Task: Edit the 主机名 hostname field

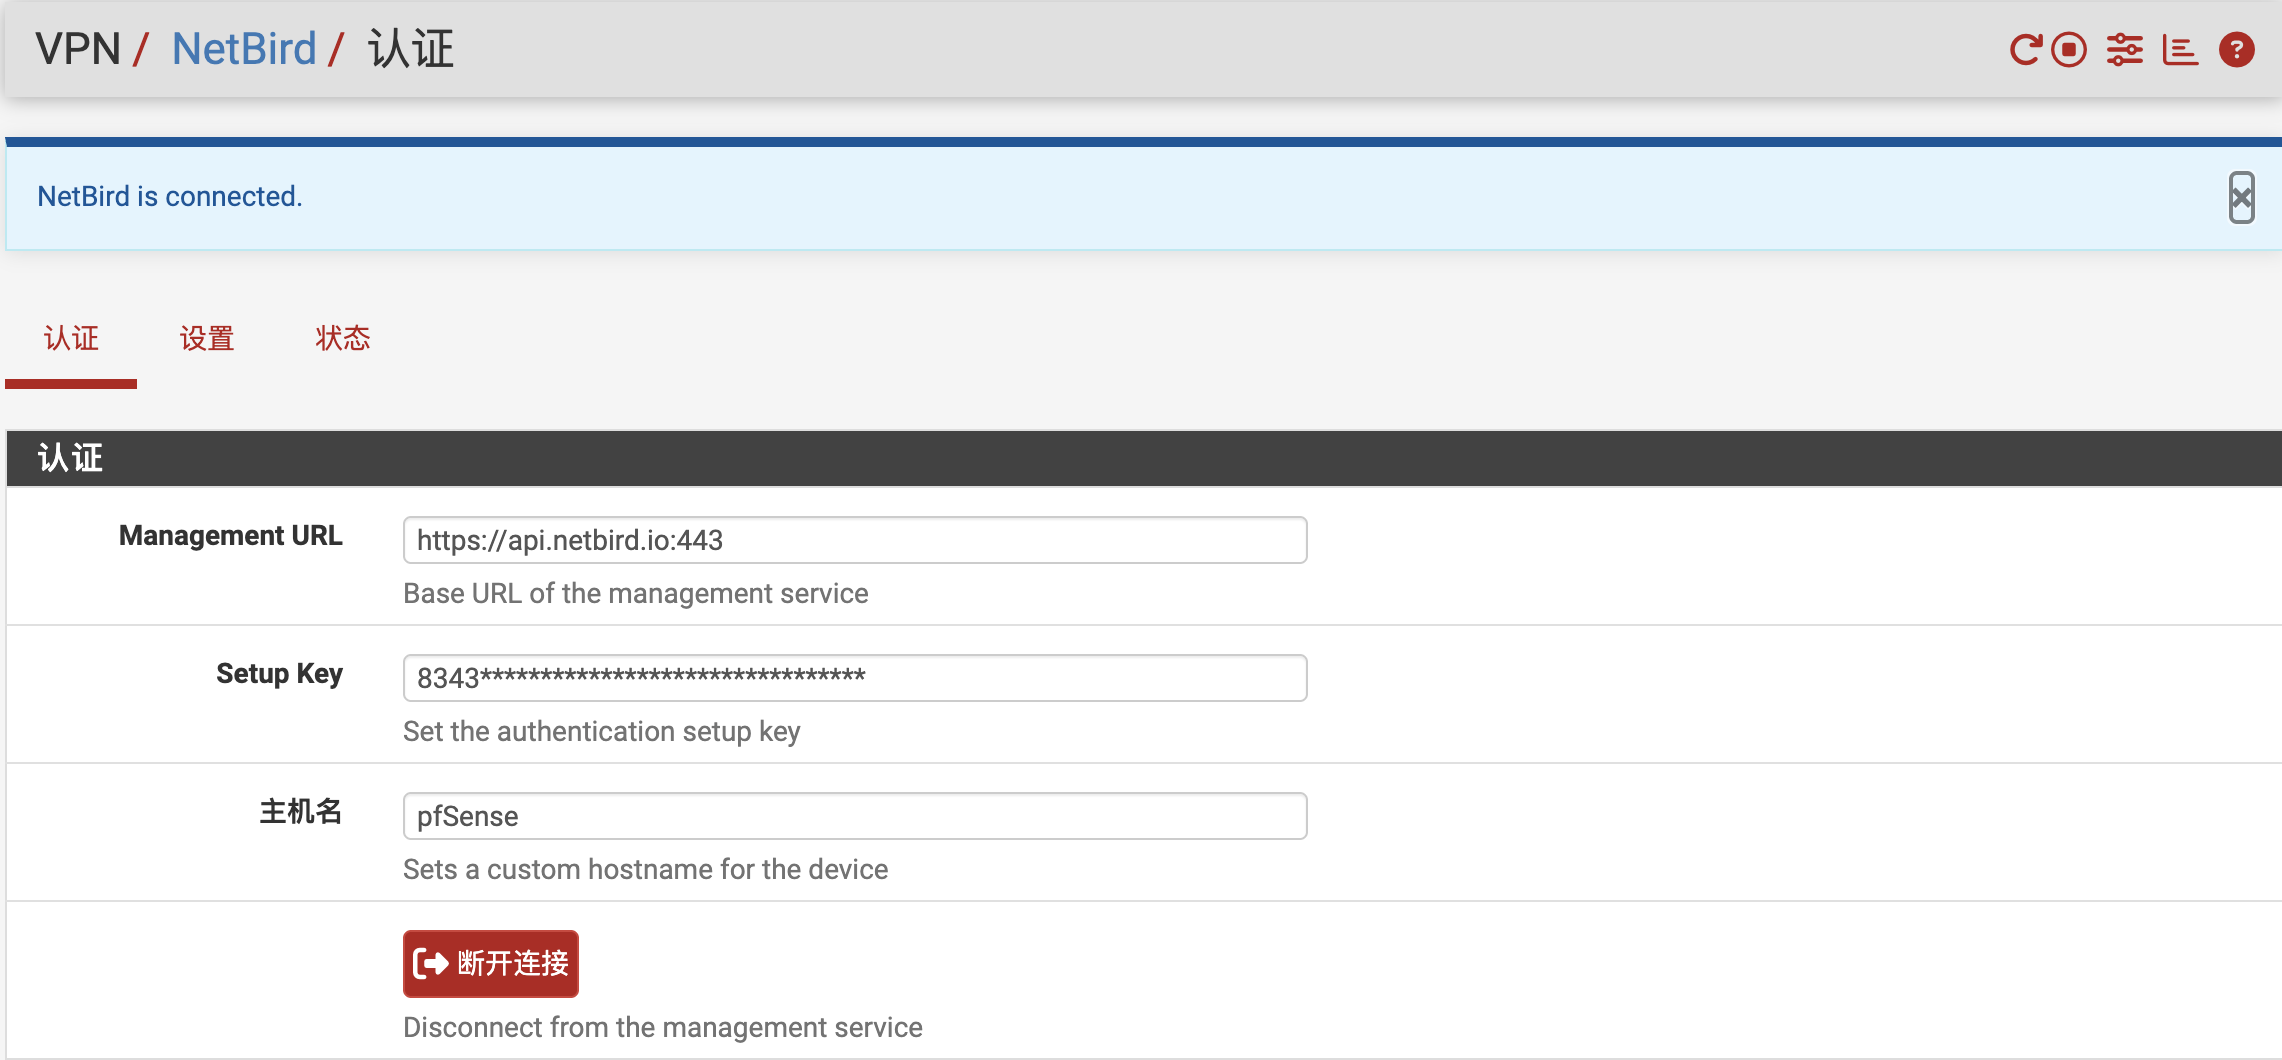Action: pos(855,816)
